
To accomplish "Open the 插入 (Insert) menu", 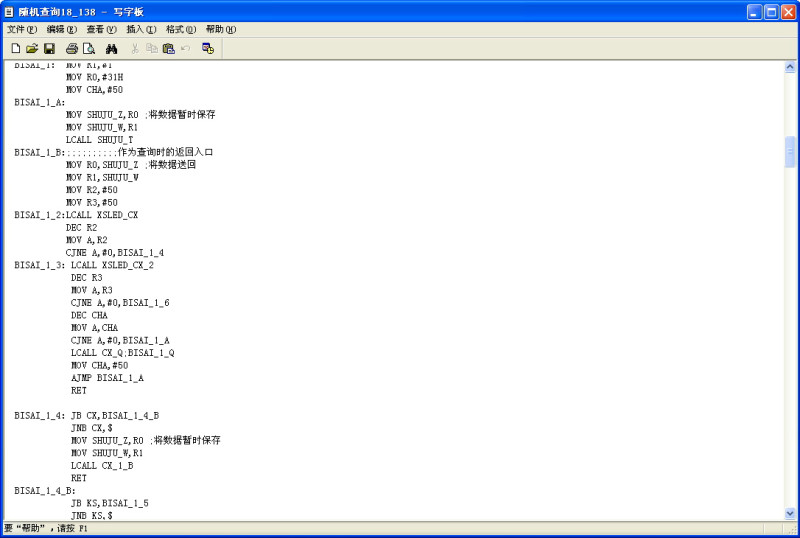I will coord(141,29).
